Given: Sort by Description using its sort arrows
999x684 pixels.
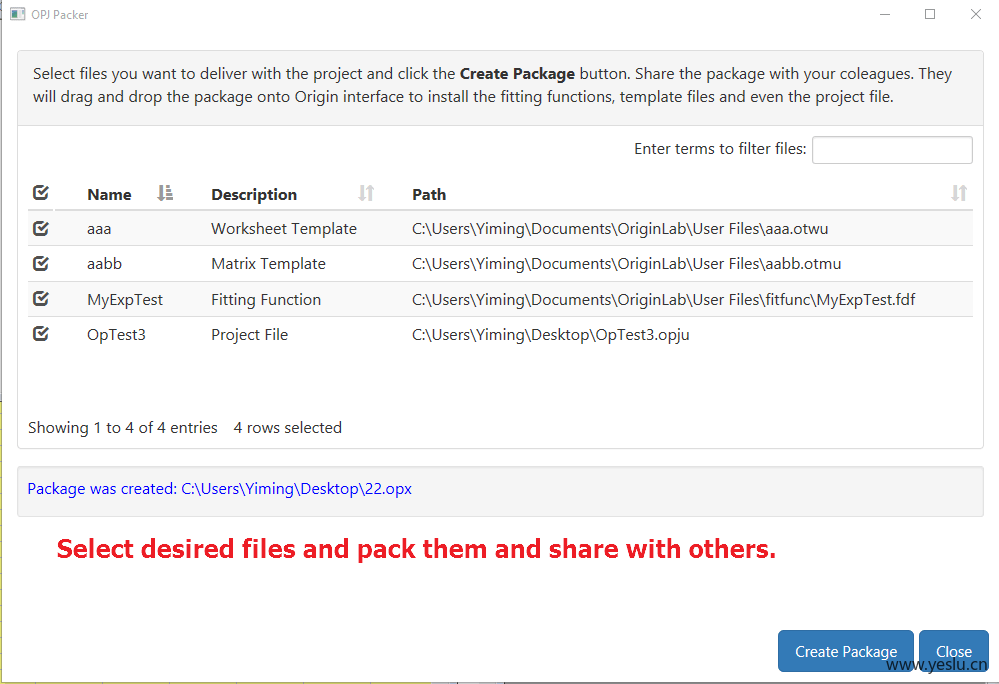Looking at the screenshot, I should coord(366,193).
